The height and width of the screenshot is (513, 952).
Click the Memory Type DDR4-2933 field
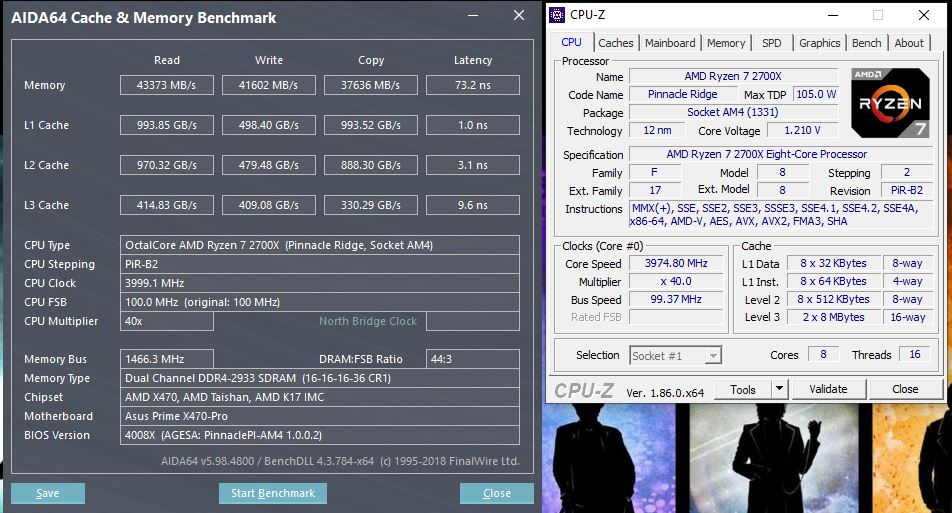click(319, 378)
